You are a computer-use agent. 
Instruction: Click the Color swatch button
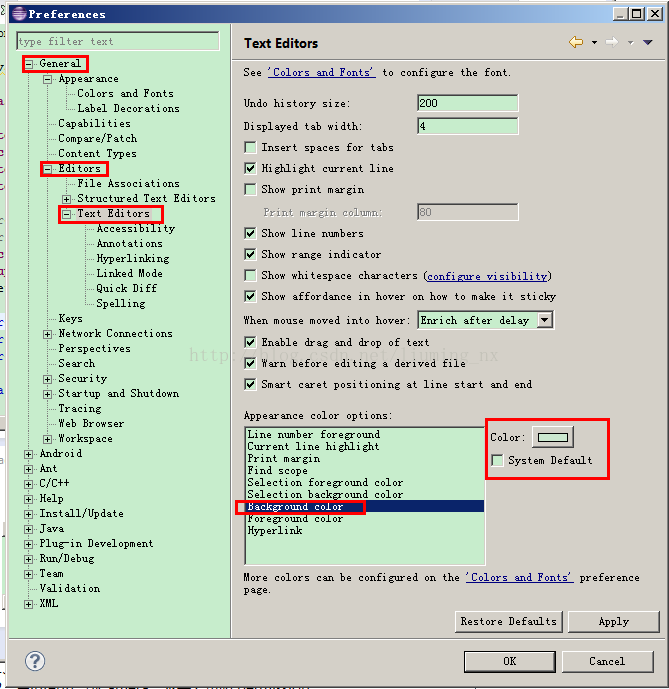point(553,437)
